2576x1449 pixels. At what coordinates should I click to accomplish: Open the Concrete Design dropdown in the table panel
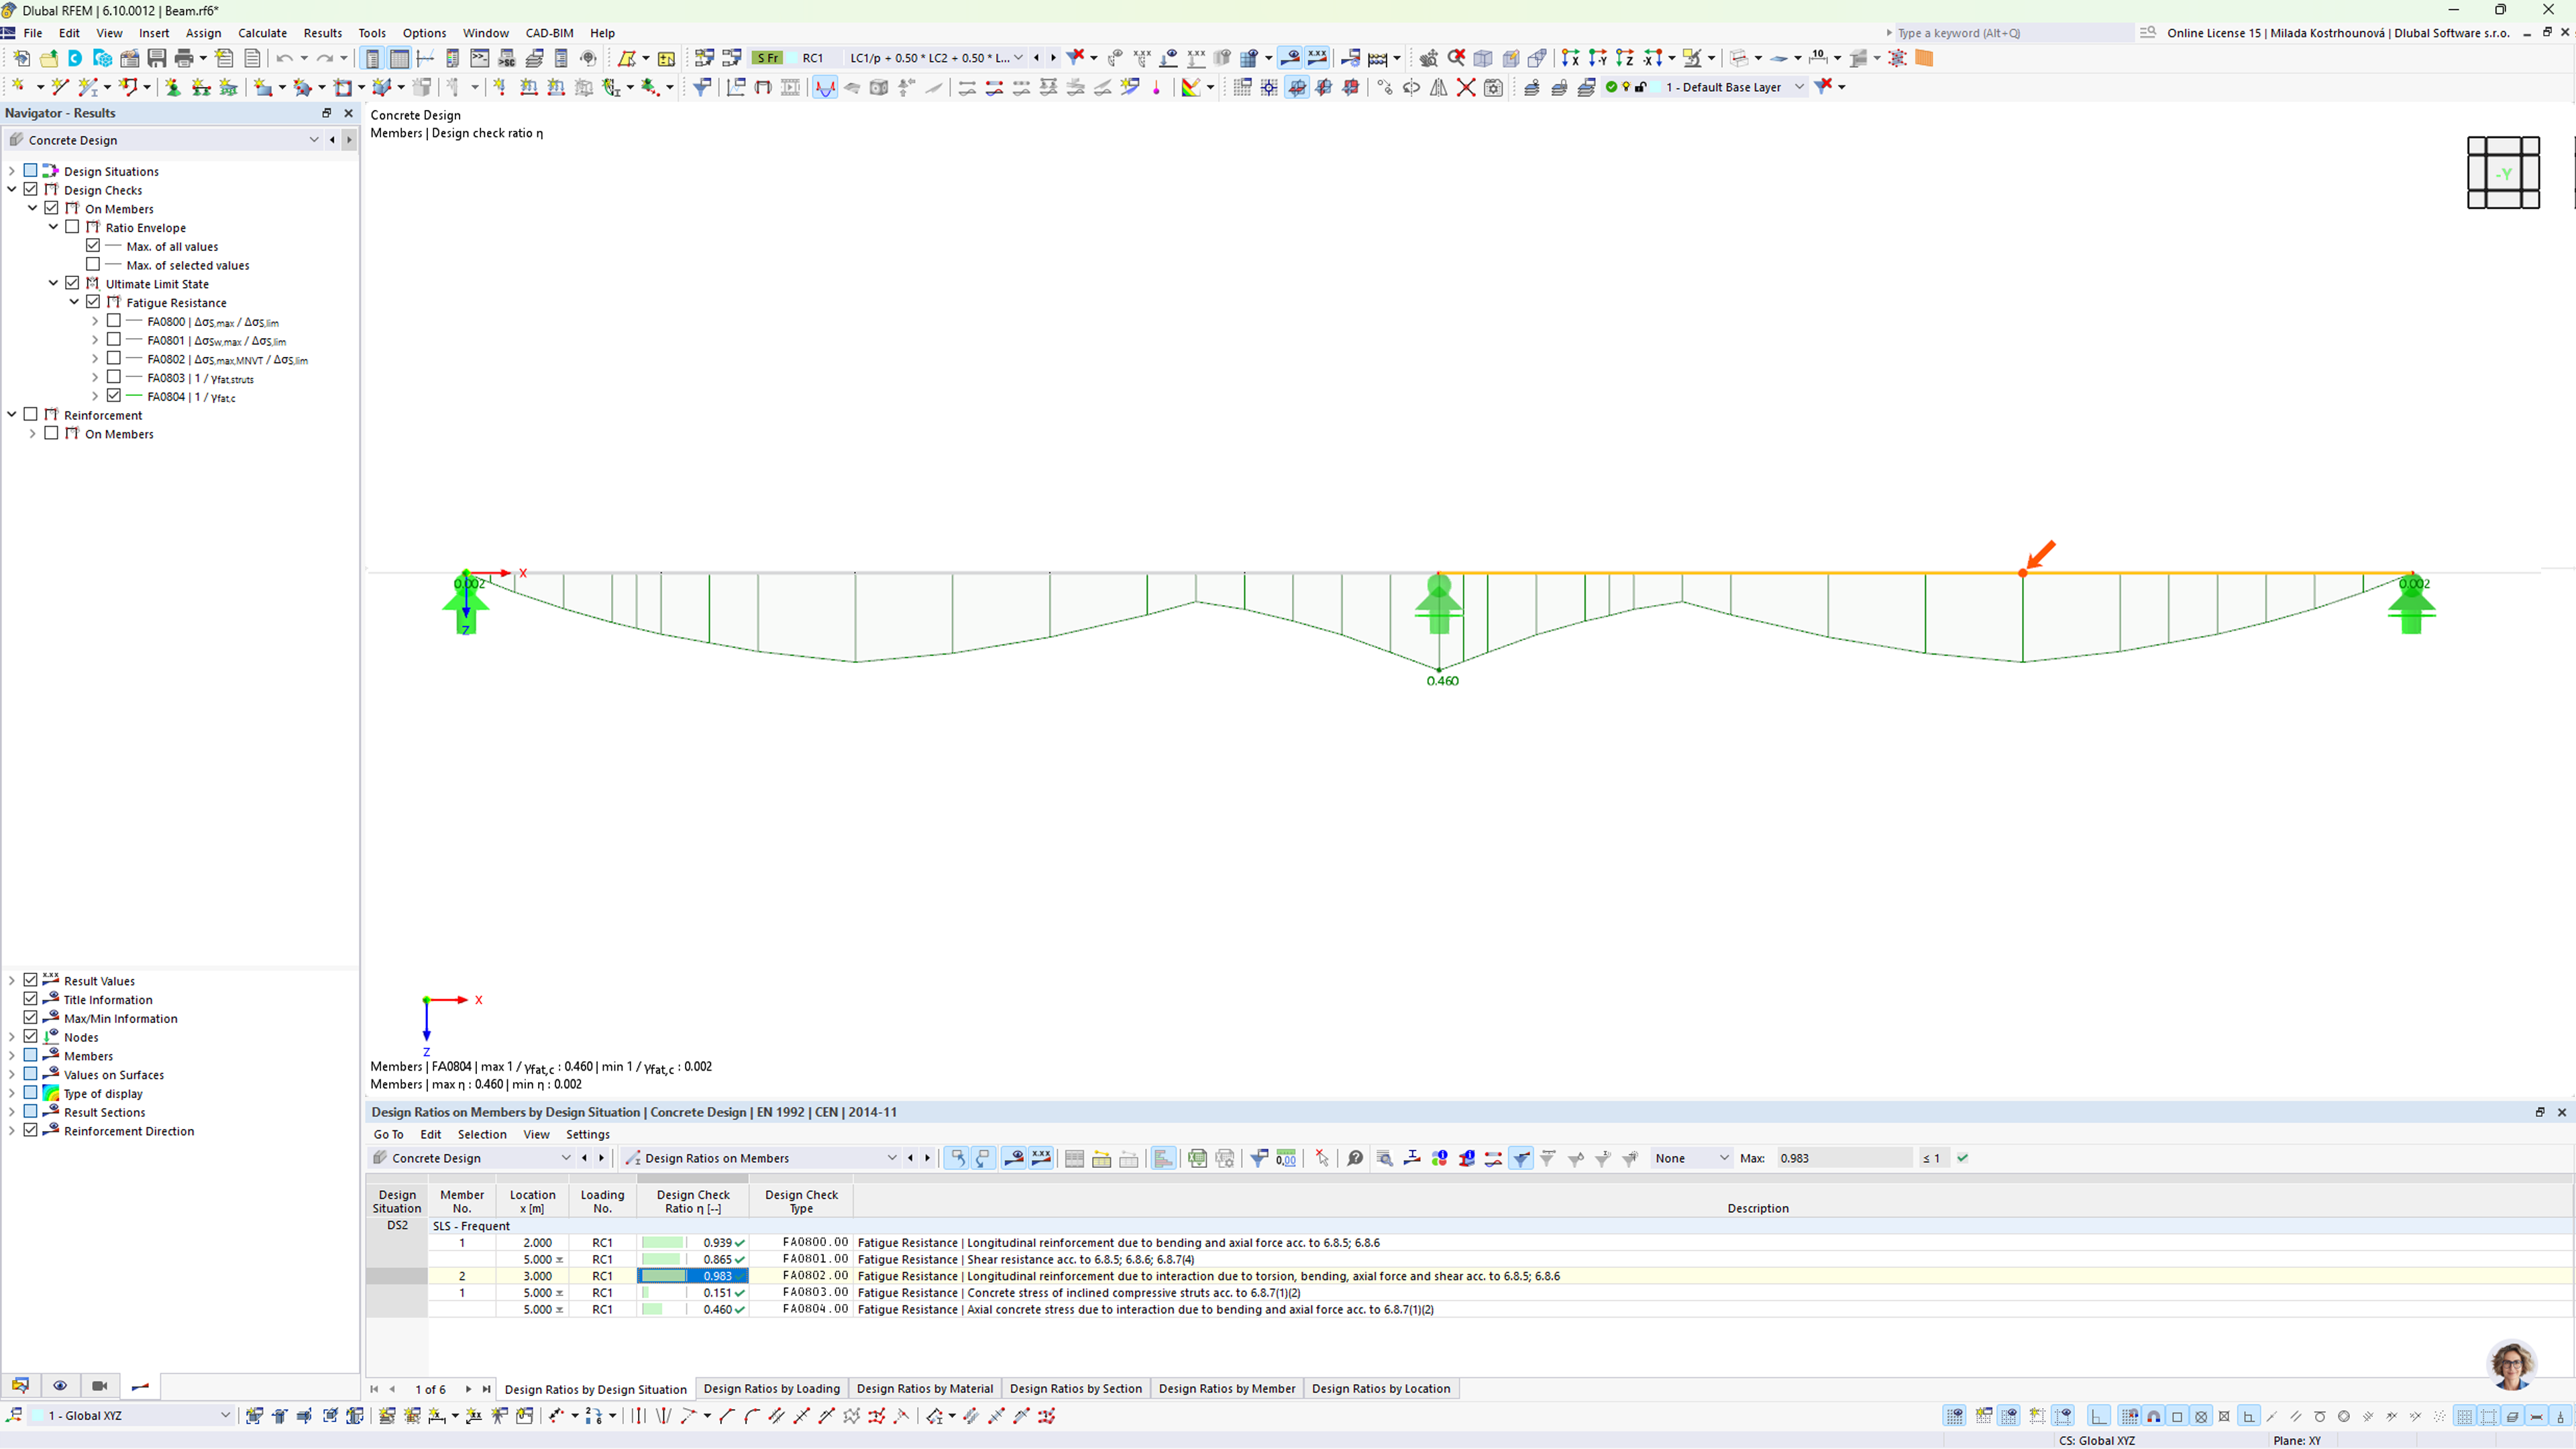(x=566, y=1158)
